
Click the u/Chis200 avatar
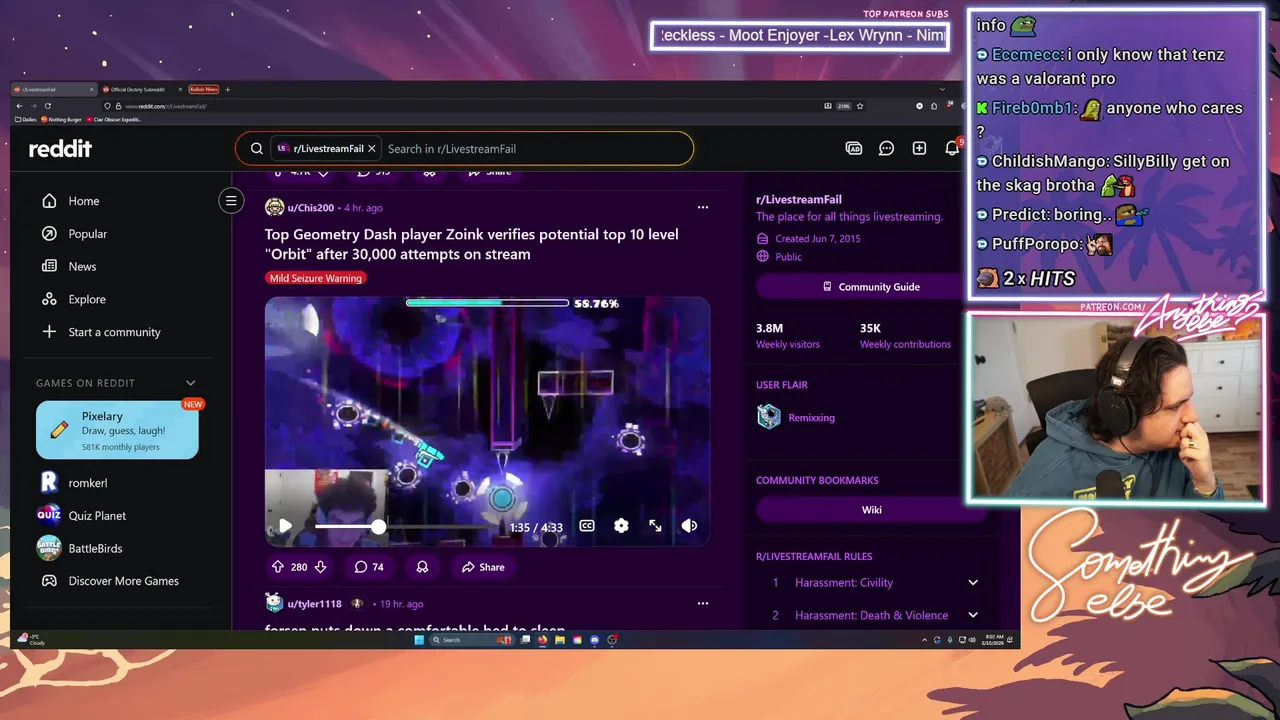274,207
